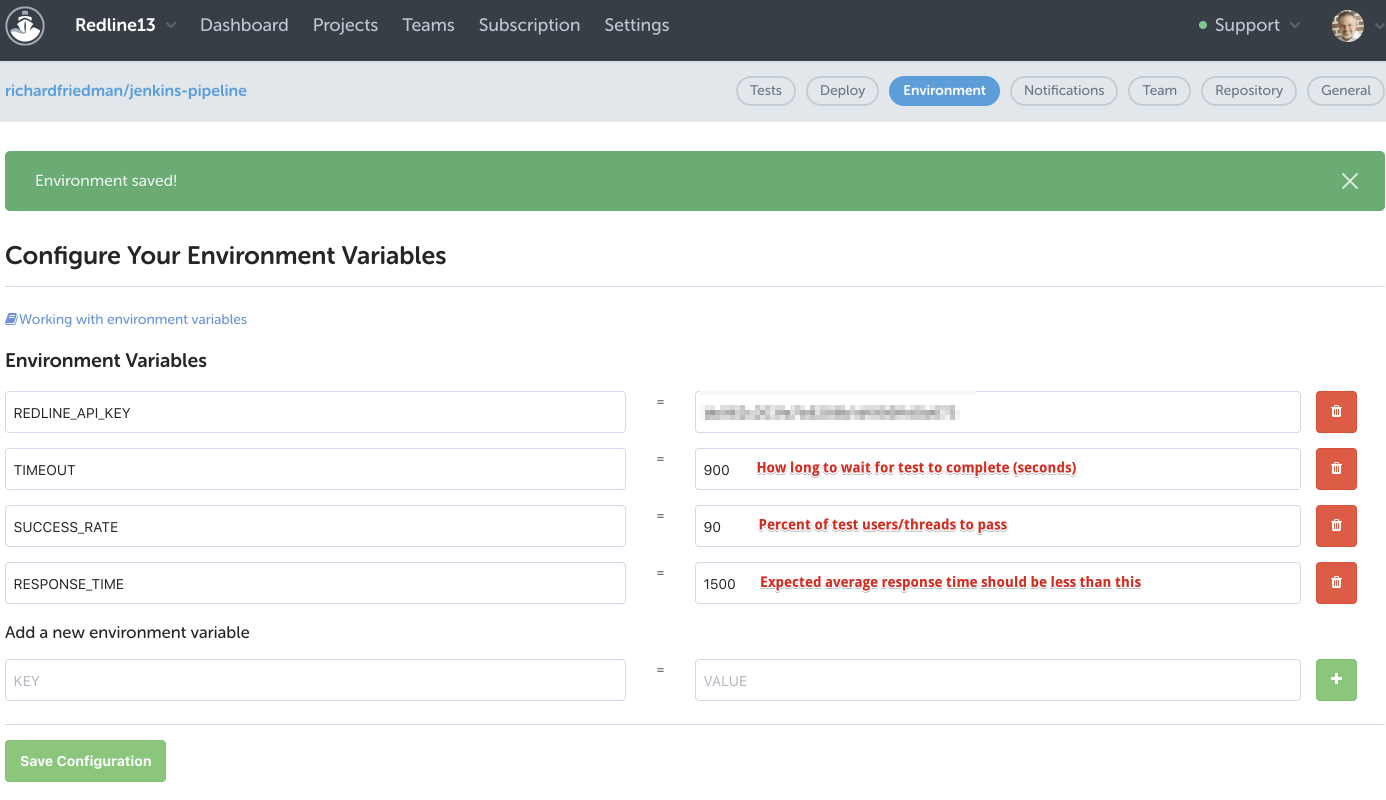The height and width of the screenshot is (800, 1386).
Task: Open Settings in the top navigation
Action: (636, 25)
